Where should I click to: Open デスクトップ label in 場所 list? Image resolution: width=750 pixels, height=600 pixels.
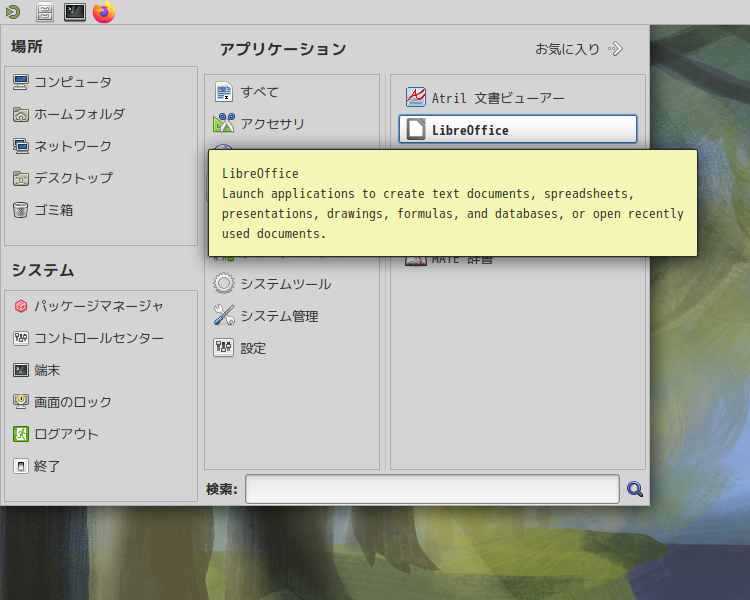coord(73,178)
